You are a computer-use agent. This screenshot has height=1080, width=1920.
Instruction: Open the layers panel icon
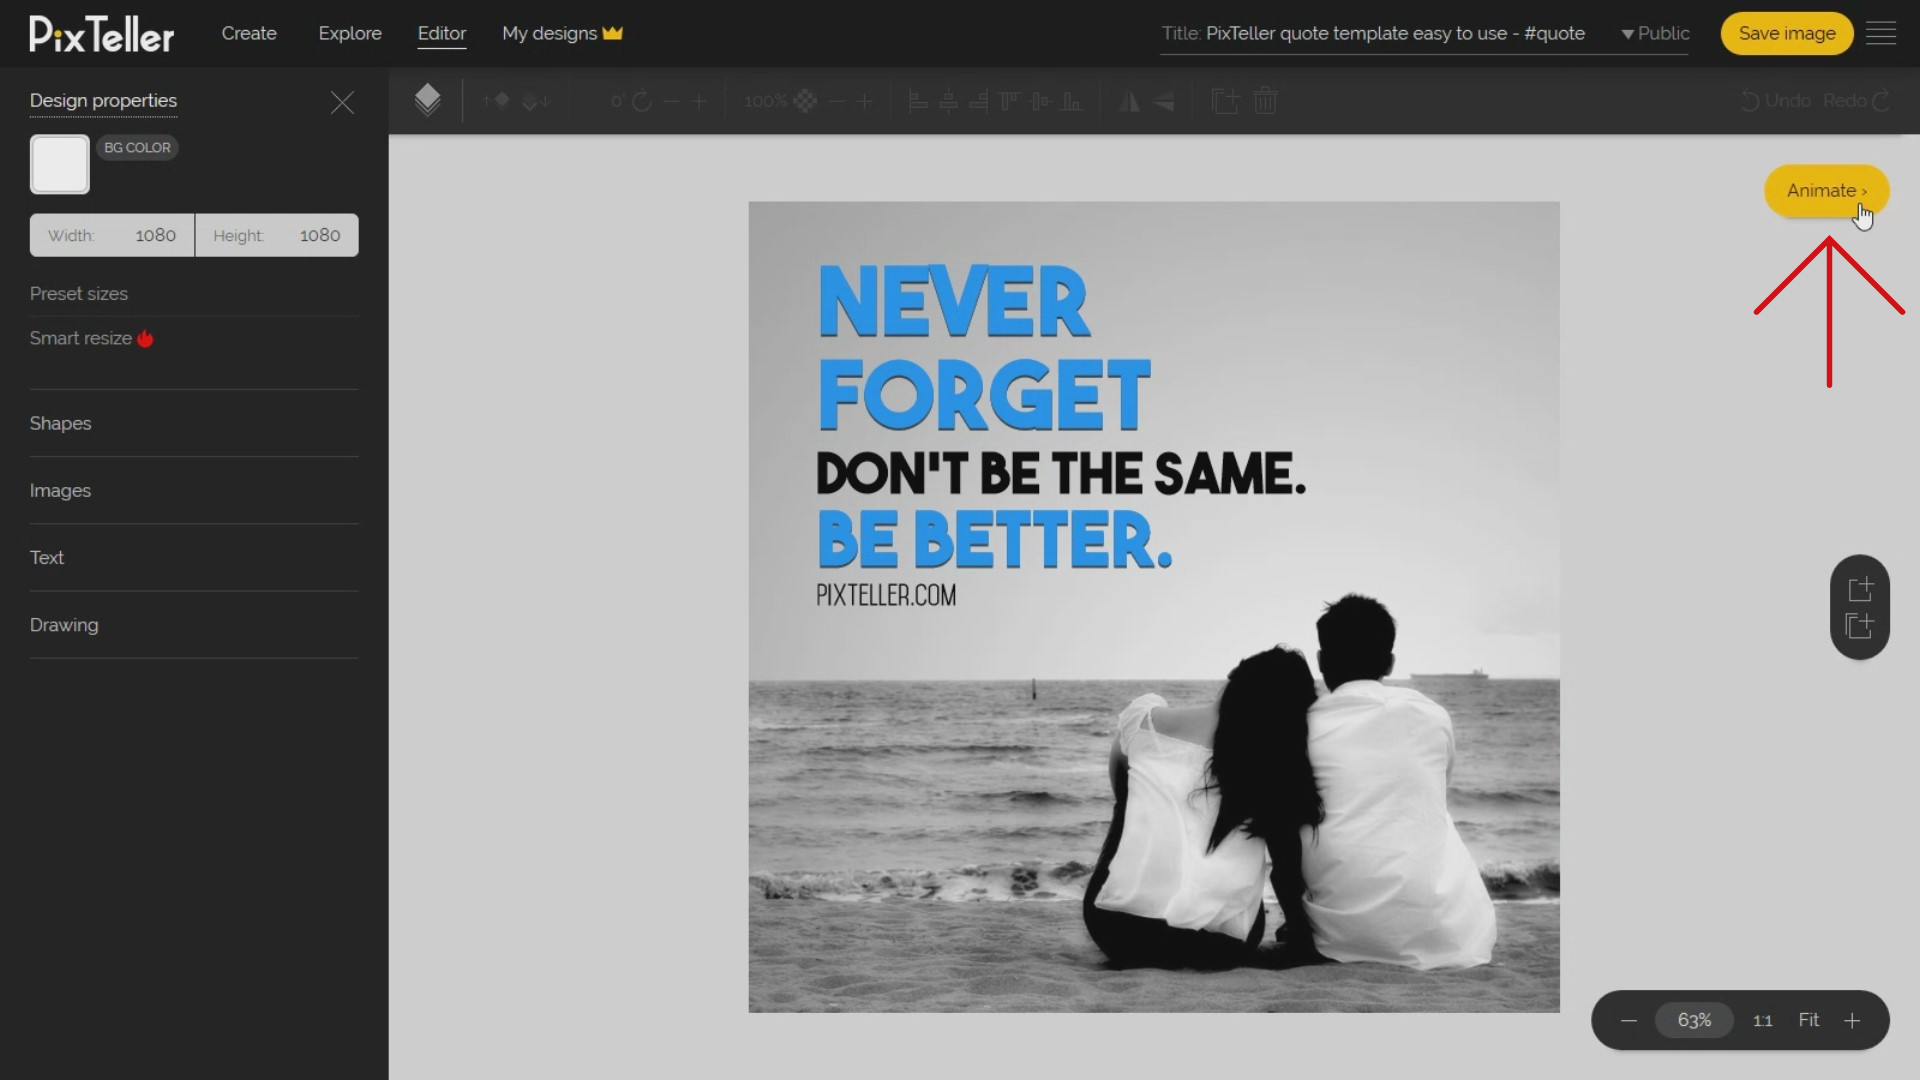coord(427,100)
